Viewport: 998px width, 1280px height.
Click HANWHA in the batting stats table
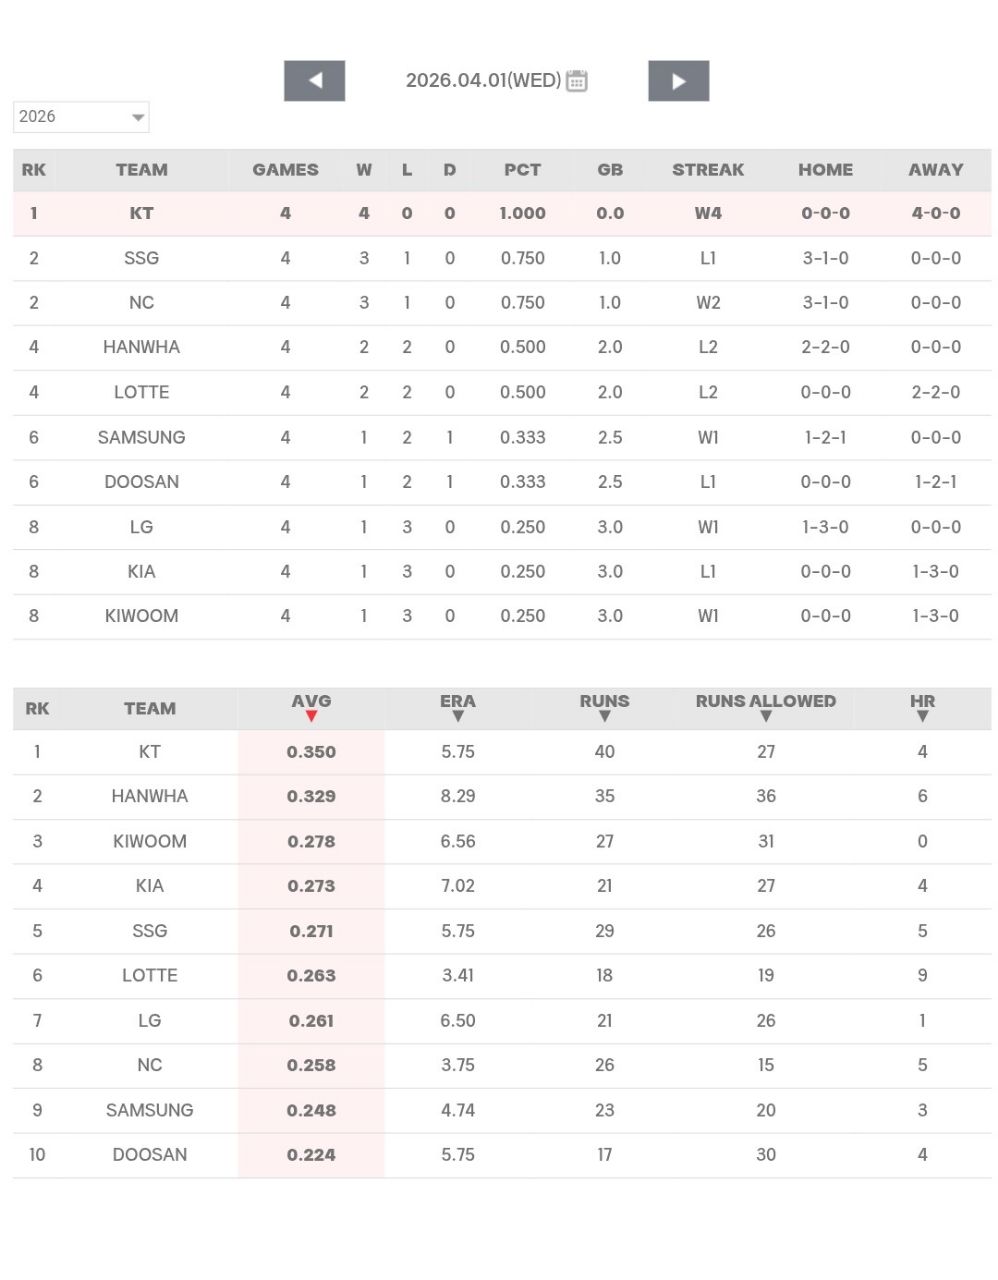149,796
